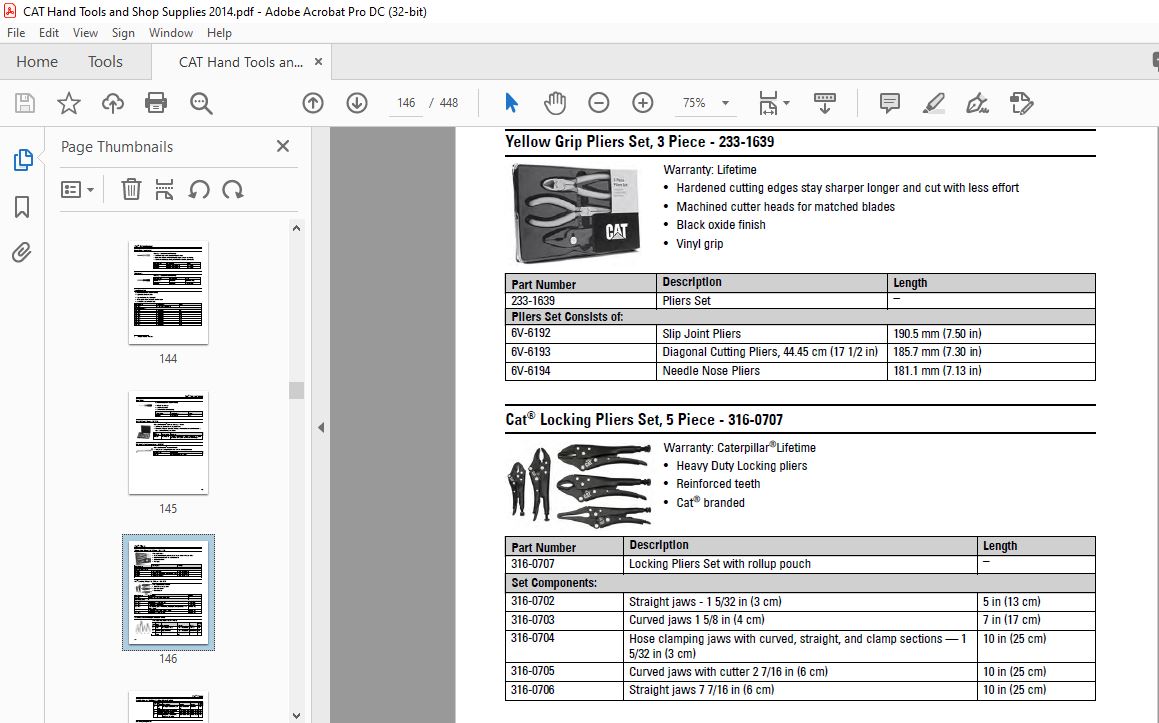The image size is (1159, 723).
Task: Click part number 233-1639 table cell
Action: 581,301
